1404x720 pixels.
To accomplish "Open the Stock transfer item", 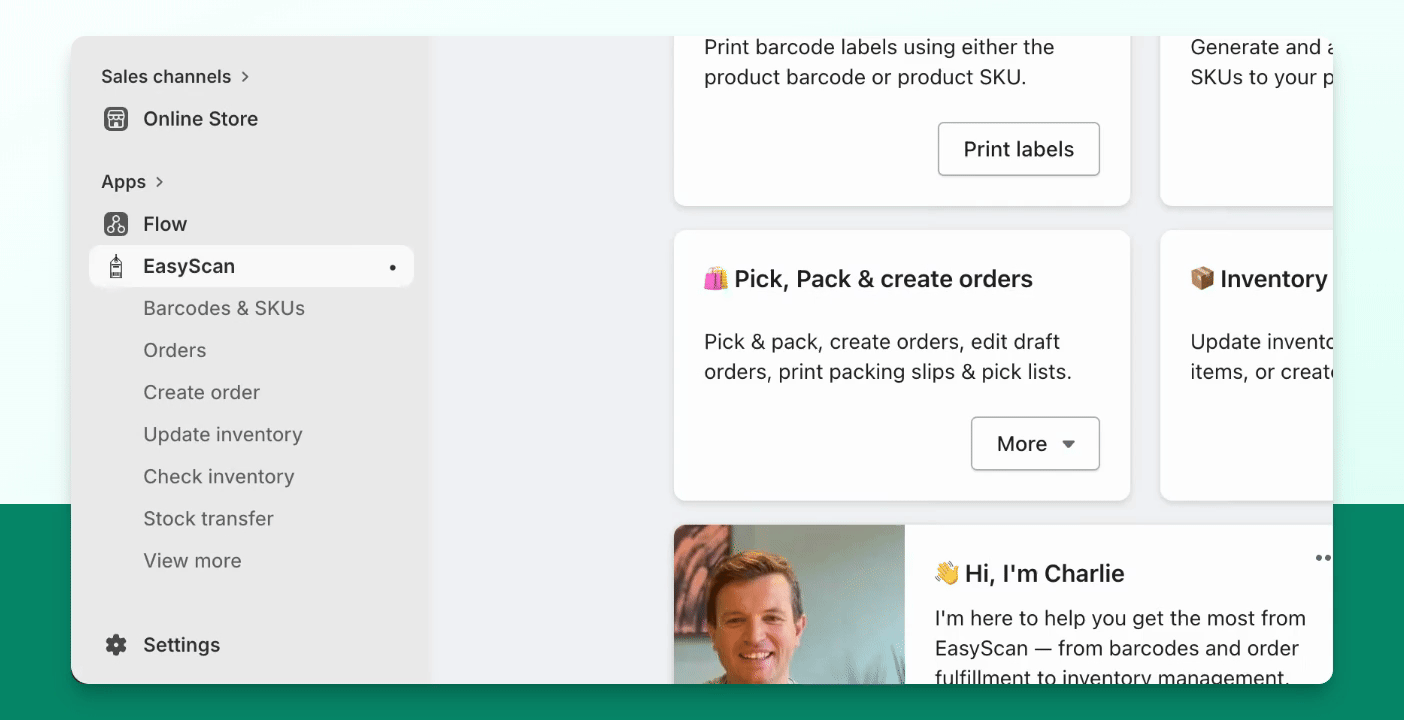I will point(209,518).
